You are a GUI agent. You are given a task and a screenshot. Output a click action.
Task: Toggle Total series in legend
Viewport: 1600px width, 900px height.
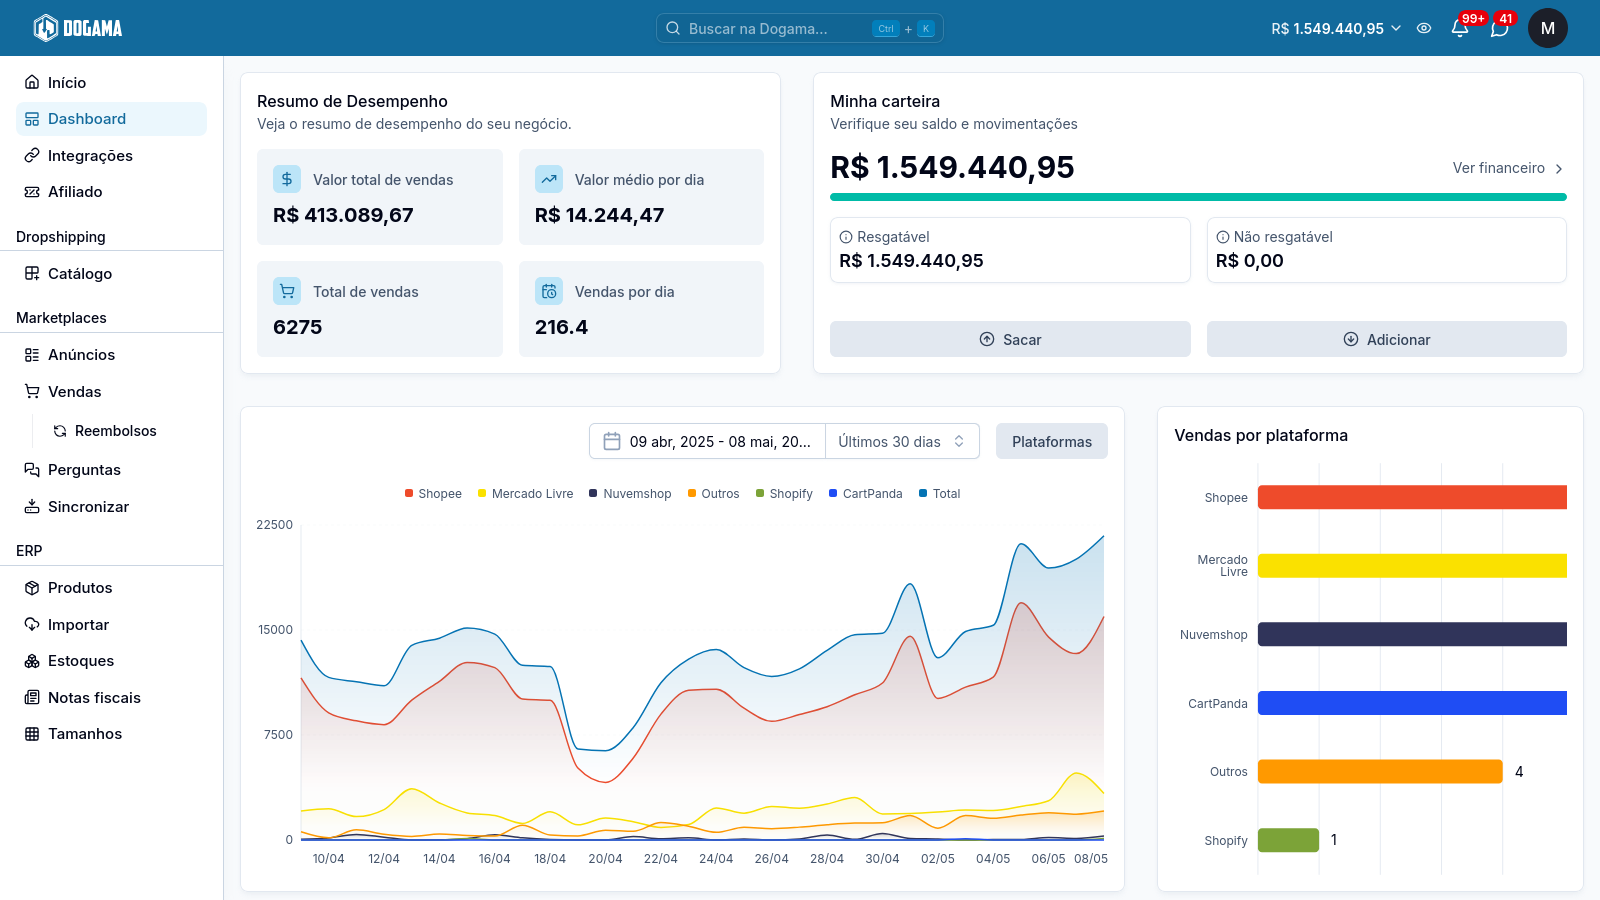[940, 494]
